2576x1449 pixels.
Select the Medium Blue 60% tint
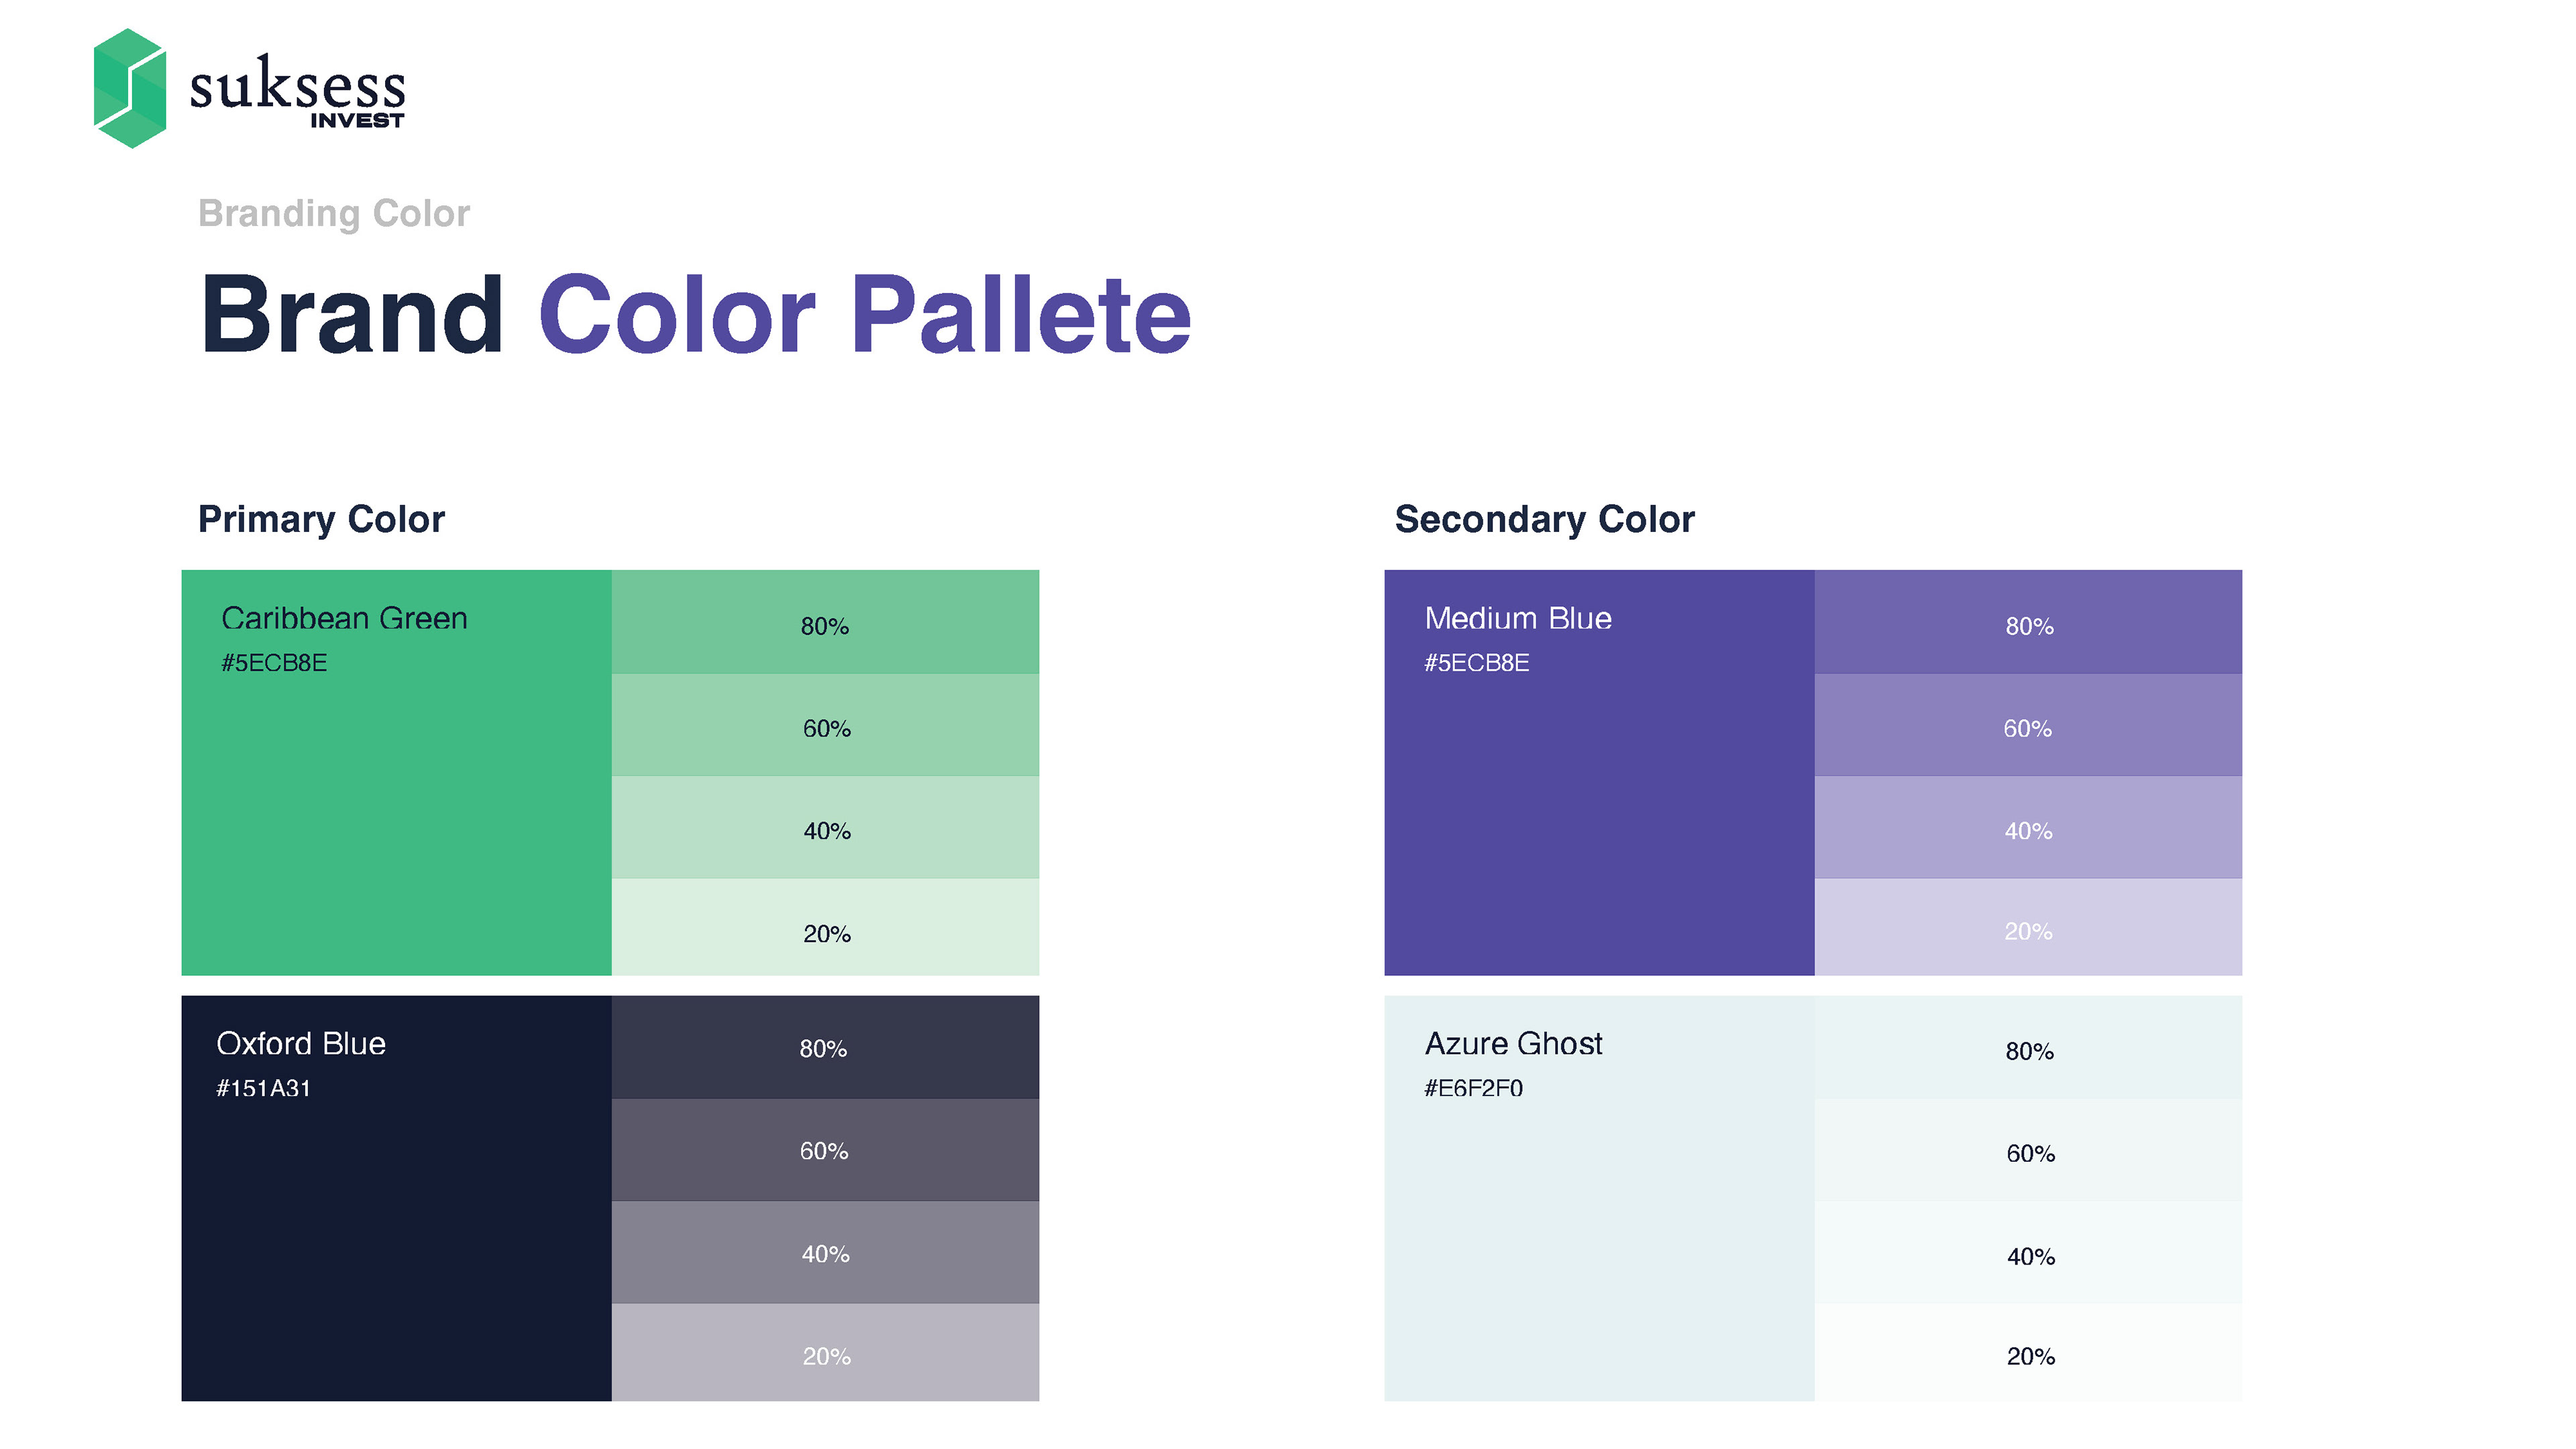point(2028,725)
